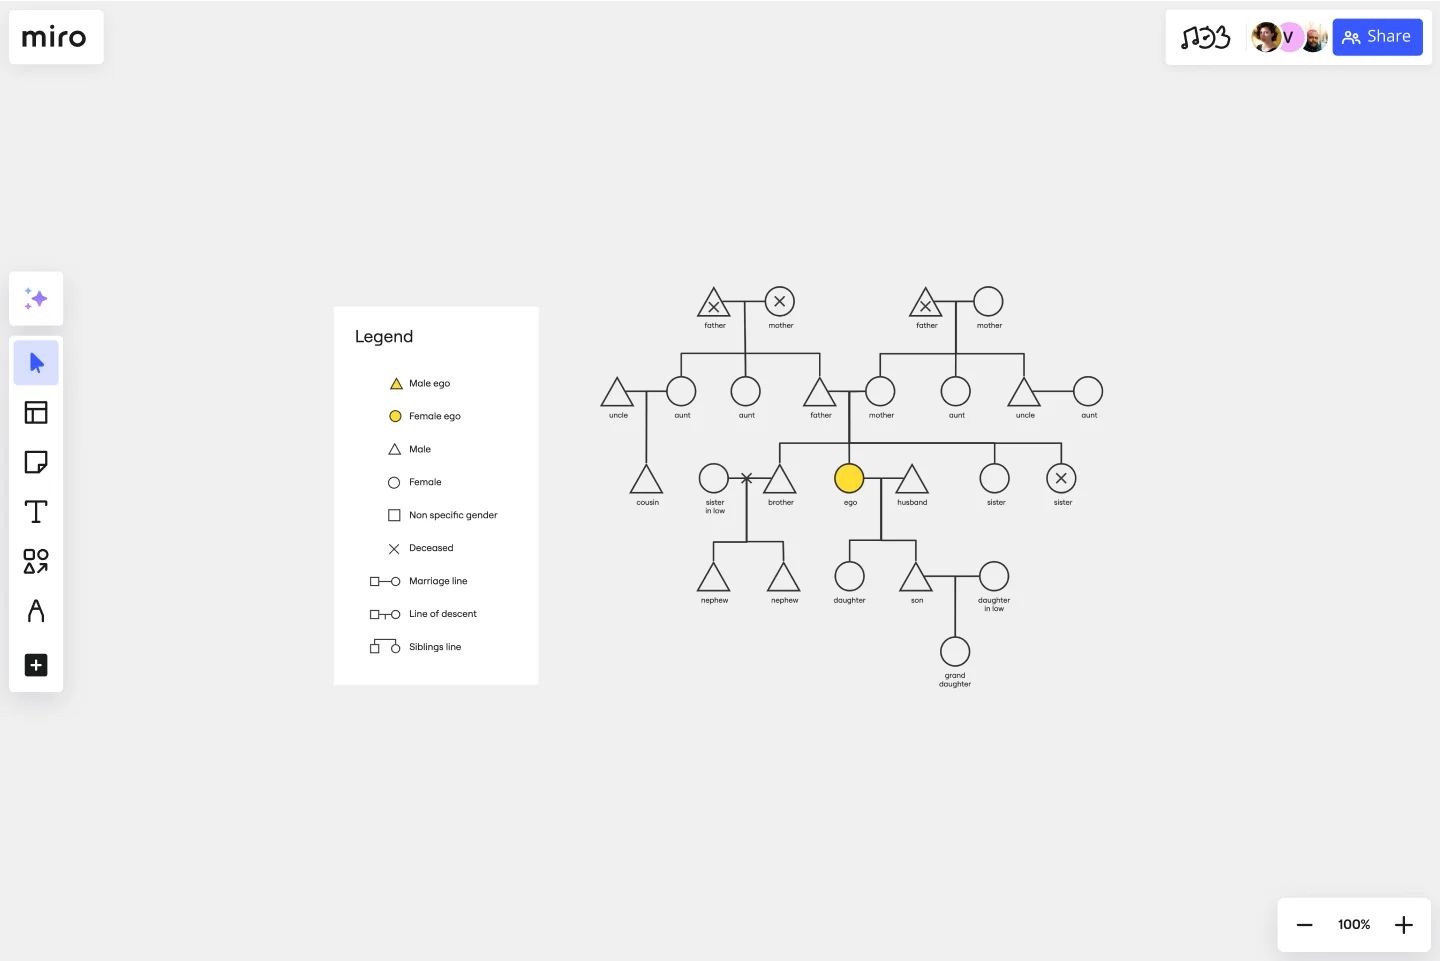Select the deceased maternal grandfather triangle
Viewport: 1440px width, 961px height.
click(x=926, y=302)
